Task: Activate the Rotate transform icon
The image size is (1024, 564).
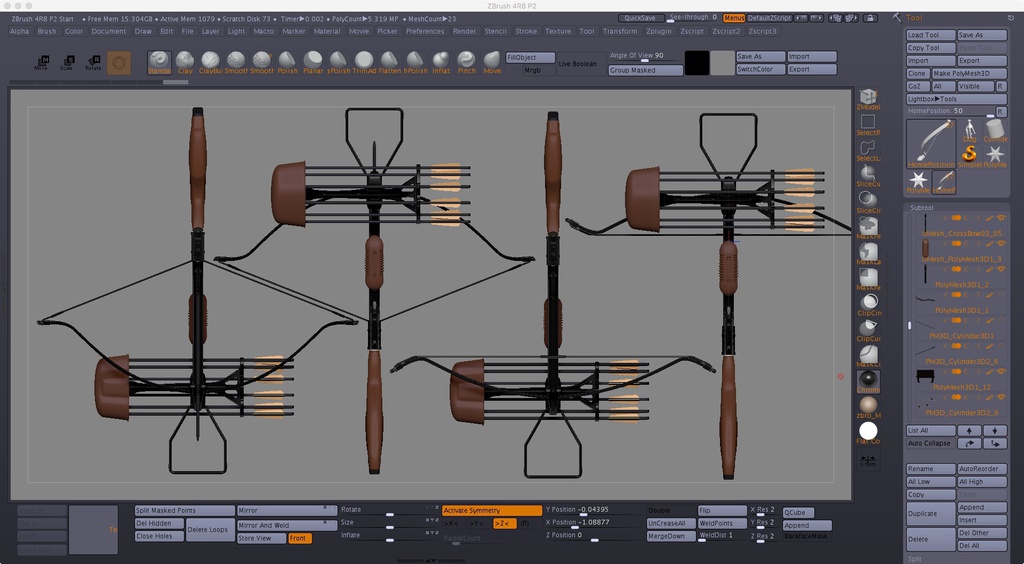Action: [93, 63]
